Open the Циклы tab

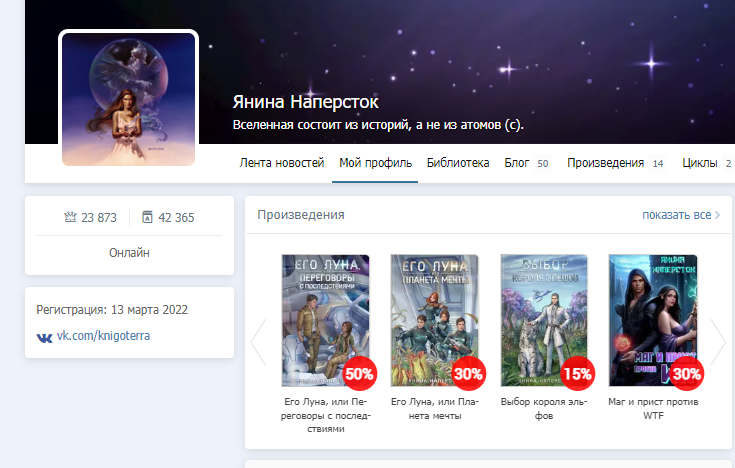coord(700,163)
